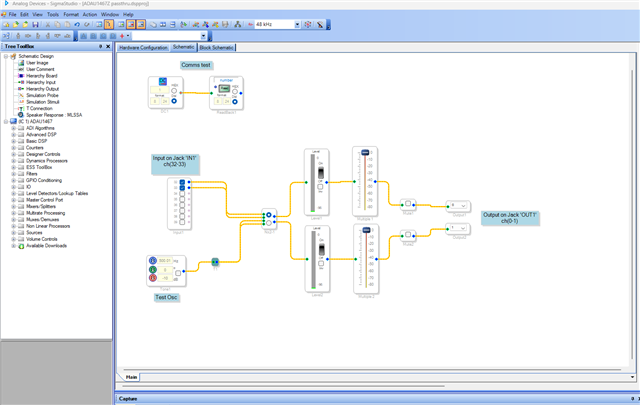Expand the ADI Algorithms folder

click(13, 128)
